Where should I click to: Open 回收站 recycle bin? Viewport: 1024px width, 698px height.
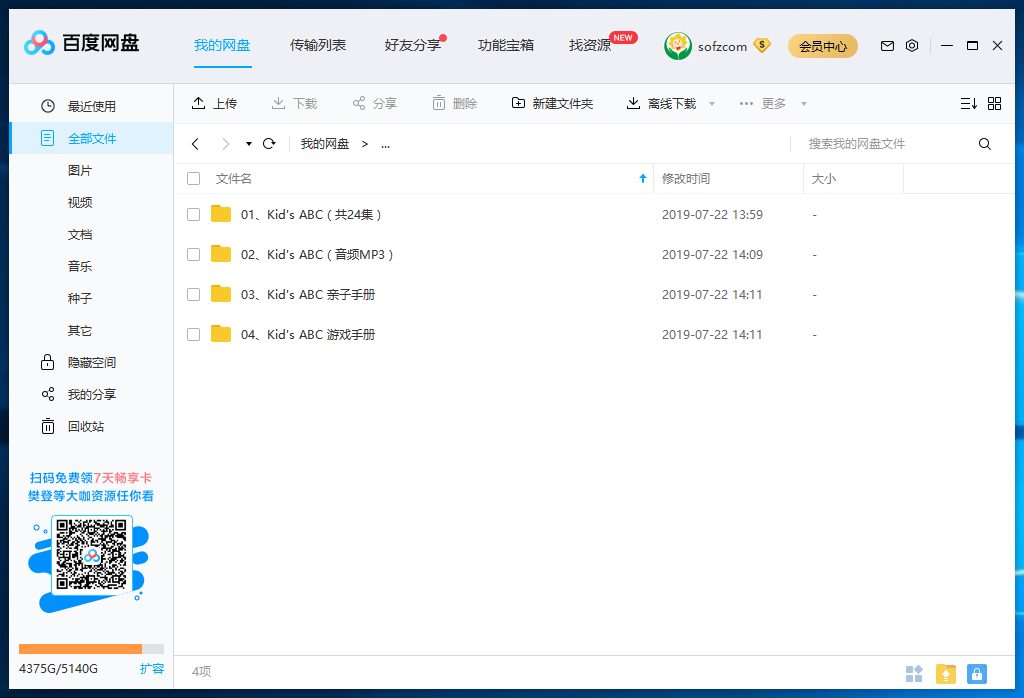[x=72, y=426]
